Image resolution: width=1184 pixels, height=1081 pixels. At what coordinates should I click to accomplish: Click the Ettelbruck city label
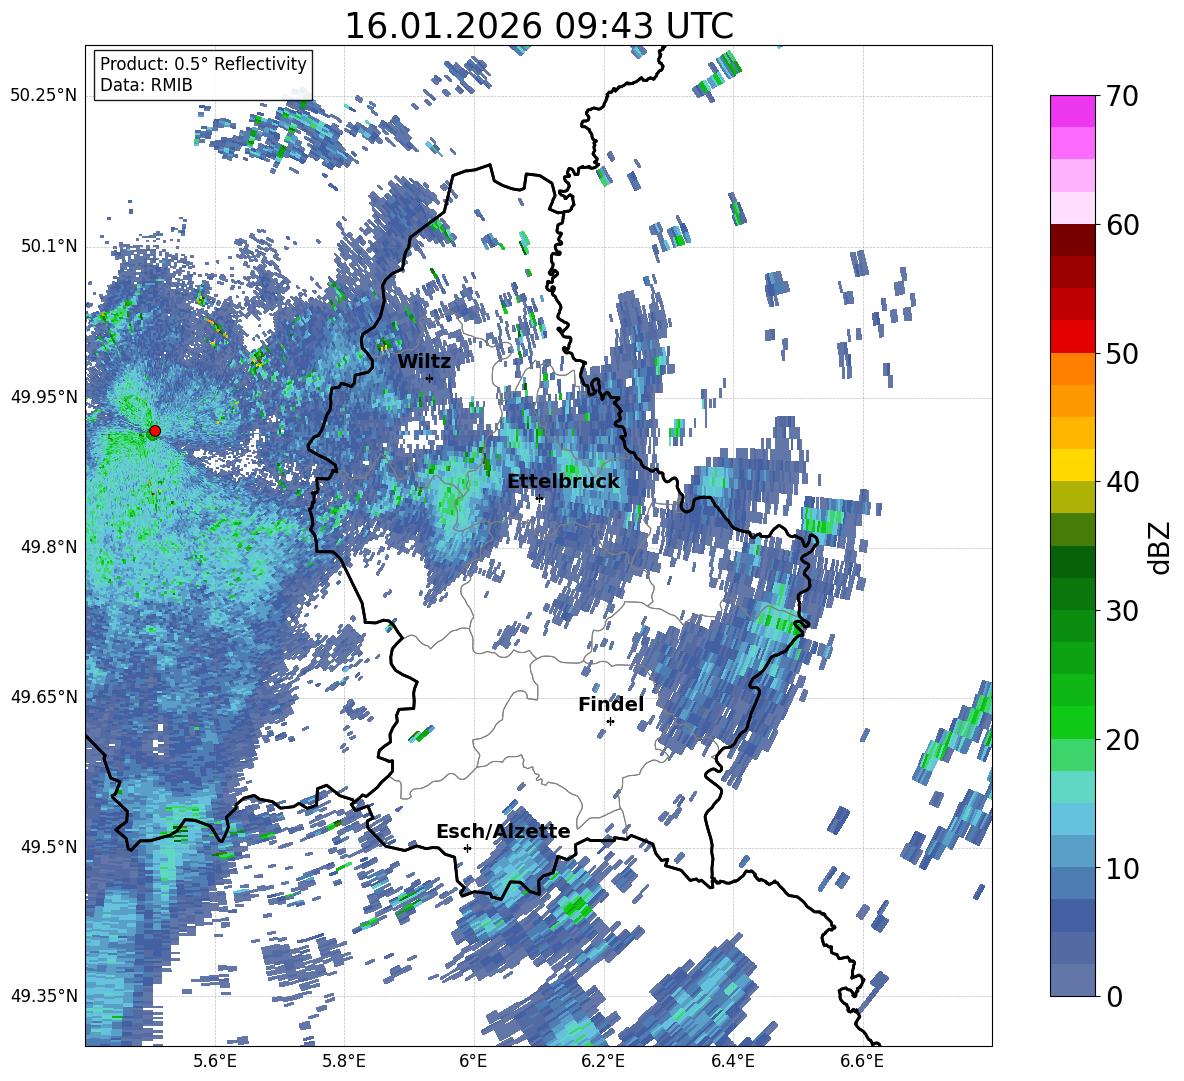point(563,481)
